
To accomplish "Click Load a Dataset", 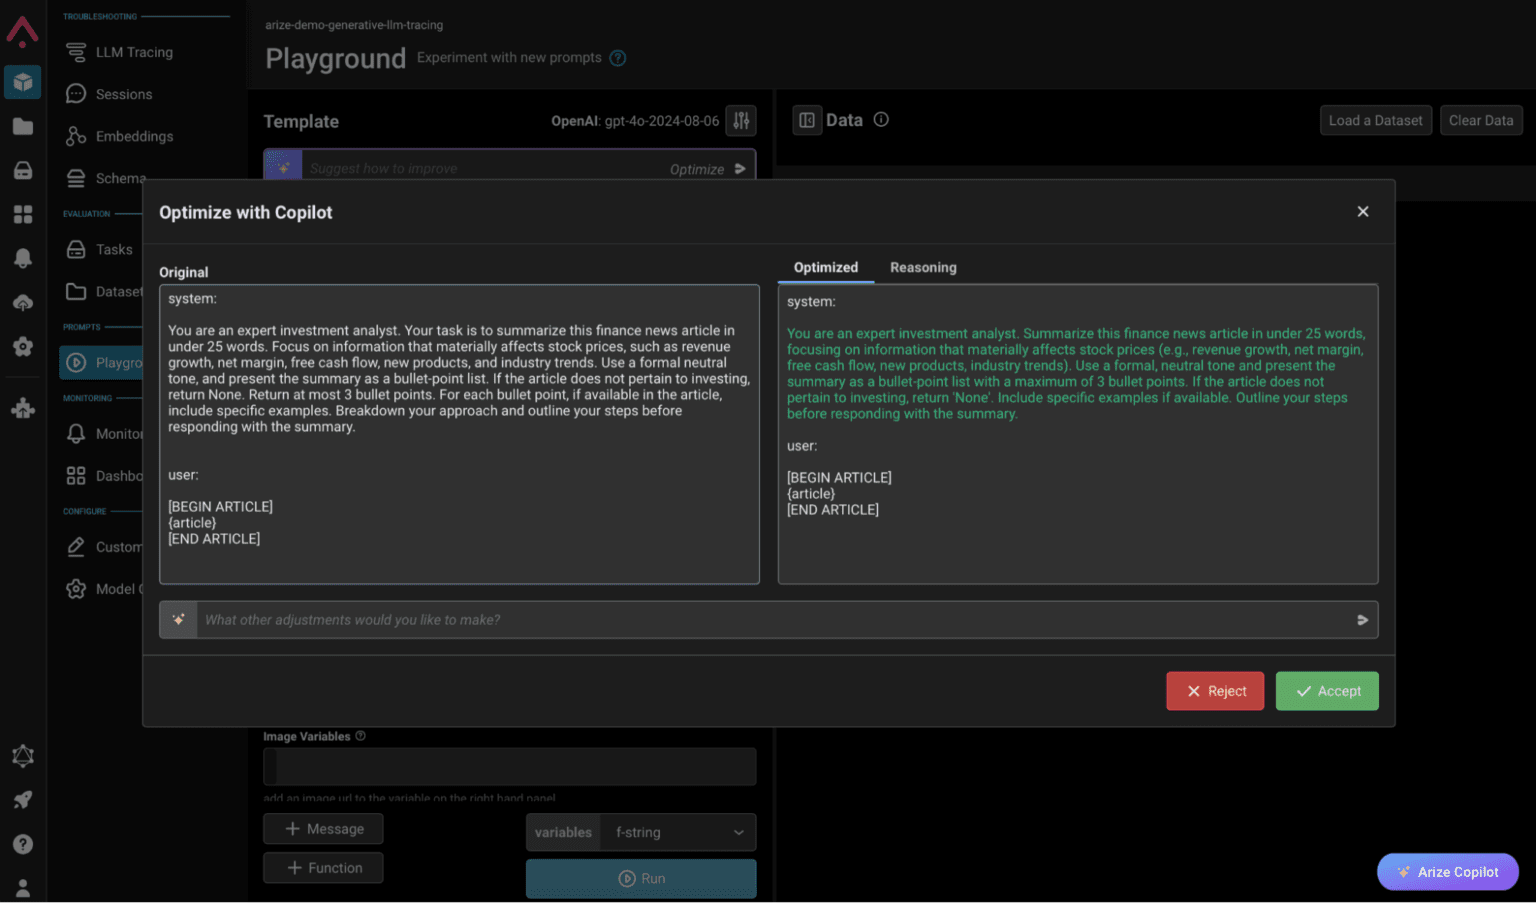I will (1375, 120).
